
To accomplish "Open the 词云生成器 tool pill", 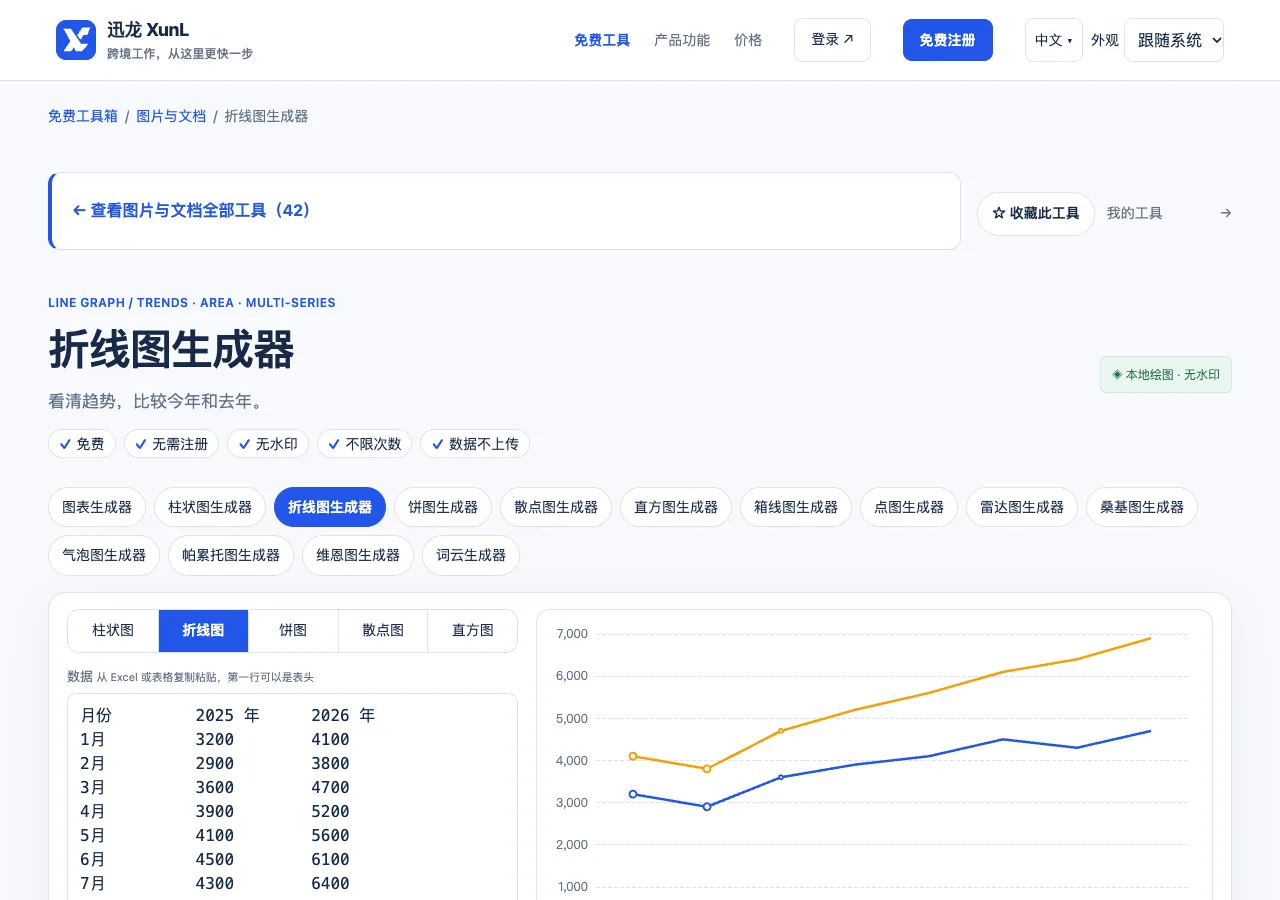I will pyautogui.click(x=471, y=555).
